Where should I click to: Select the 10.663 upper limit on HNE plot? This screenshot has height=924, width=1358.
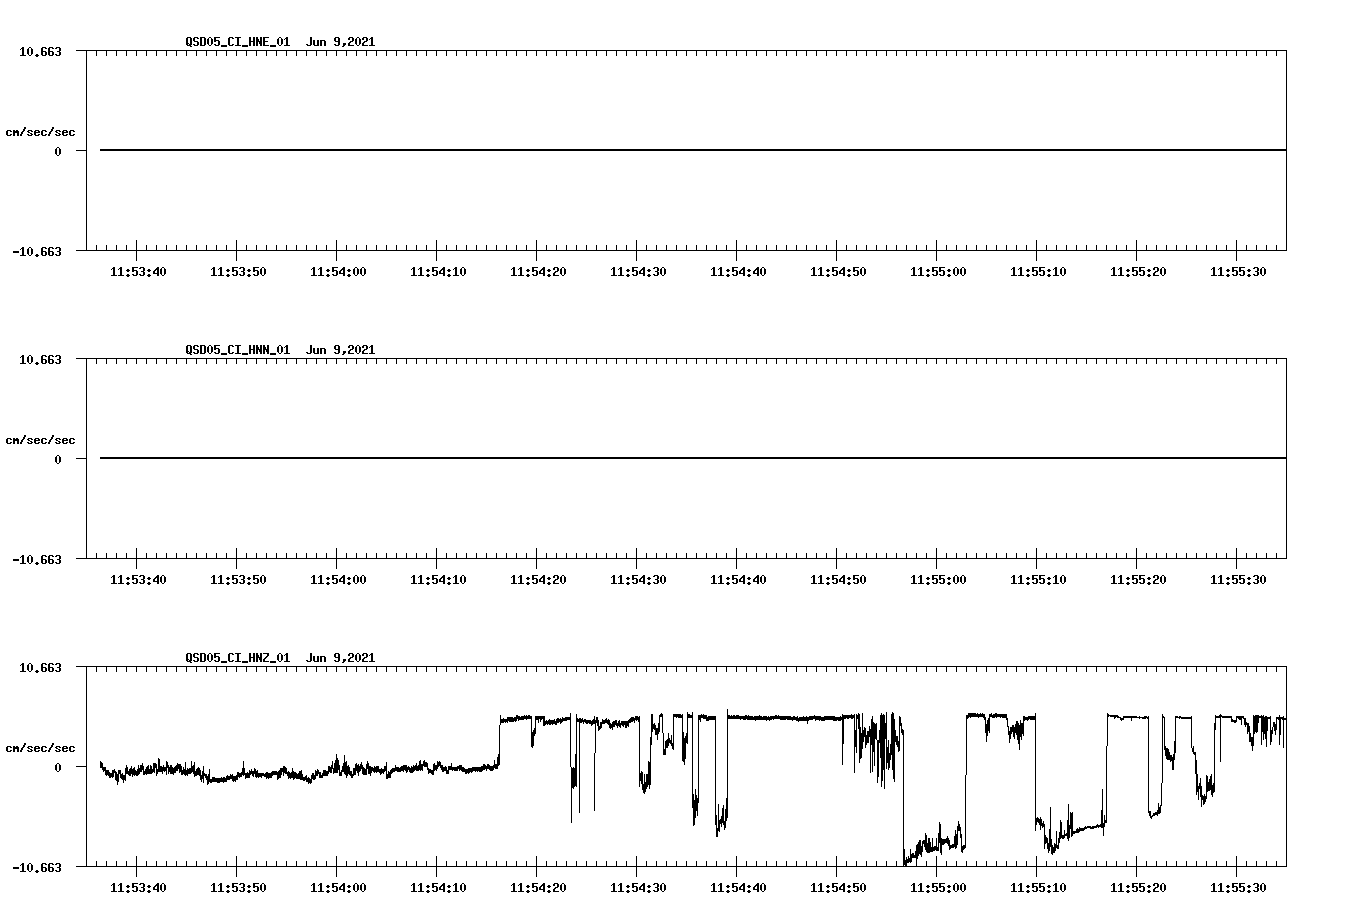tap(40, 51)
